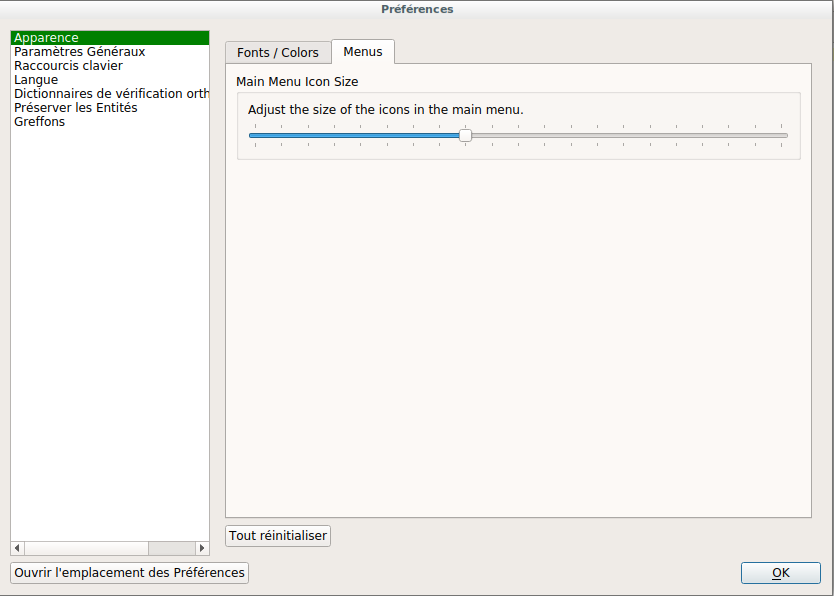834x596 pixels.
Task: Open Dictionnaires de vérification orthographique settings
Action: point(111,94)
